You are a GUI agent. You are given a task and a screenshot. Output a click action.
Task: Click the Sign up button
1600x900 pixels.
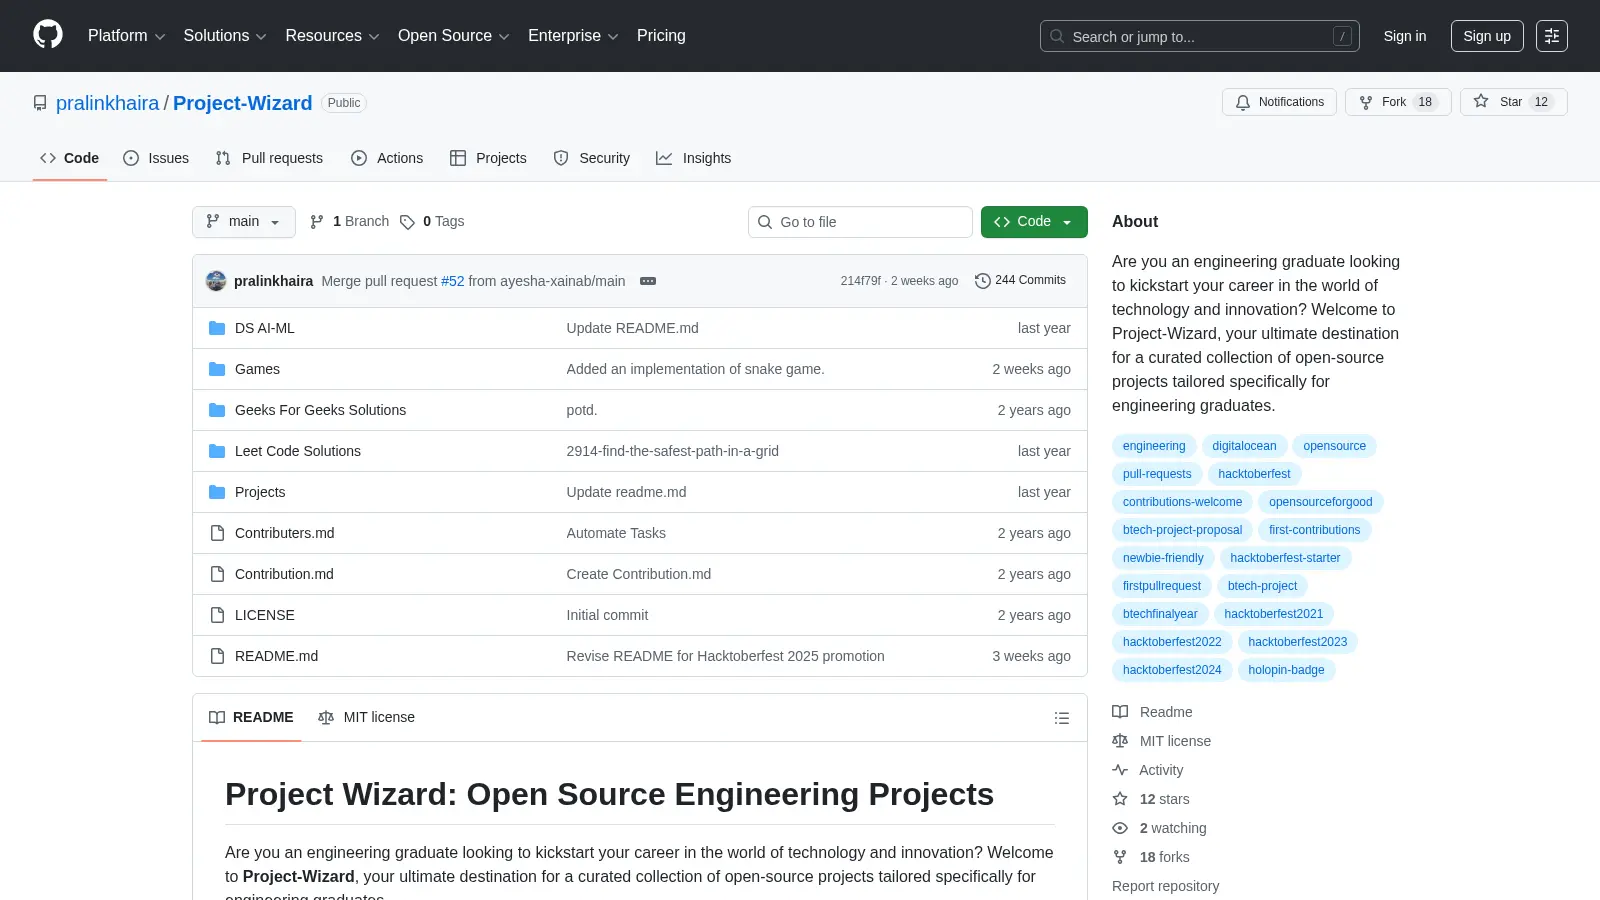(x=1487, y=36)
